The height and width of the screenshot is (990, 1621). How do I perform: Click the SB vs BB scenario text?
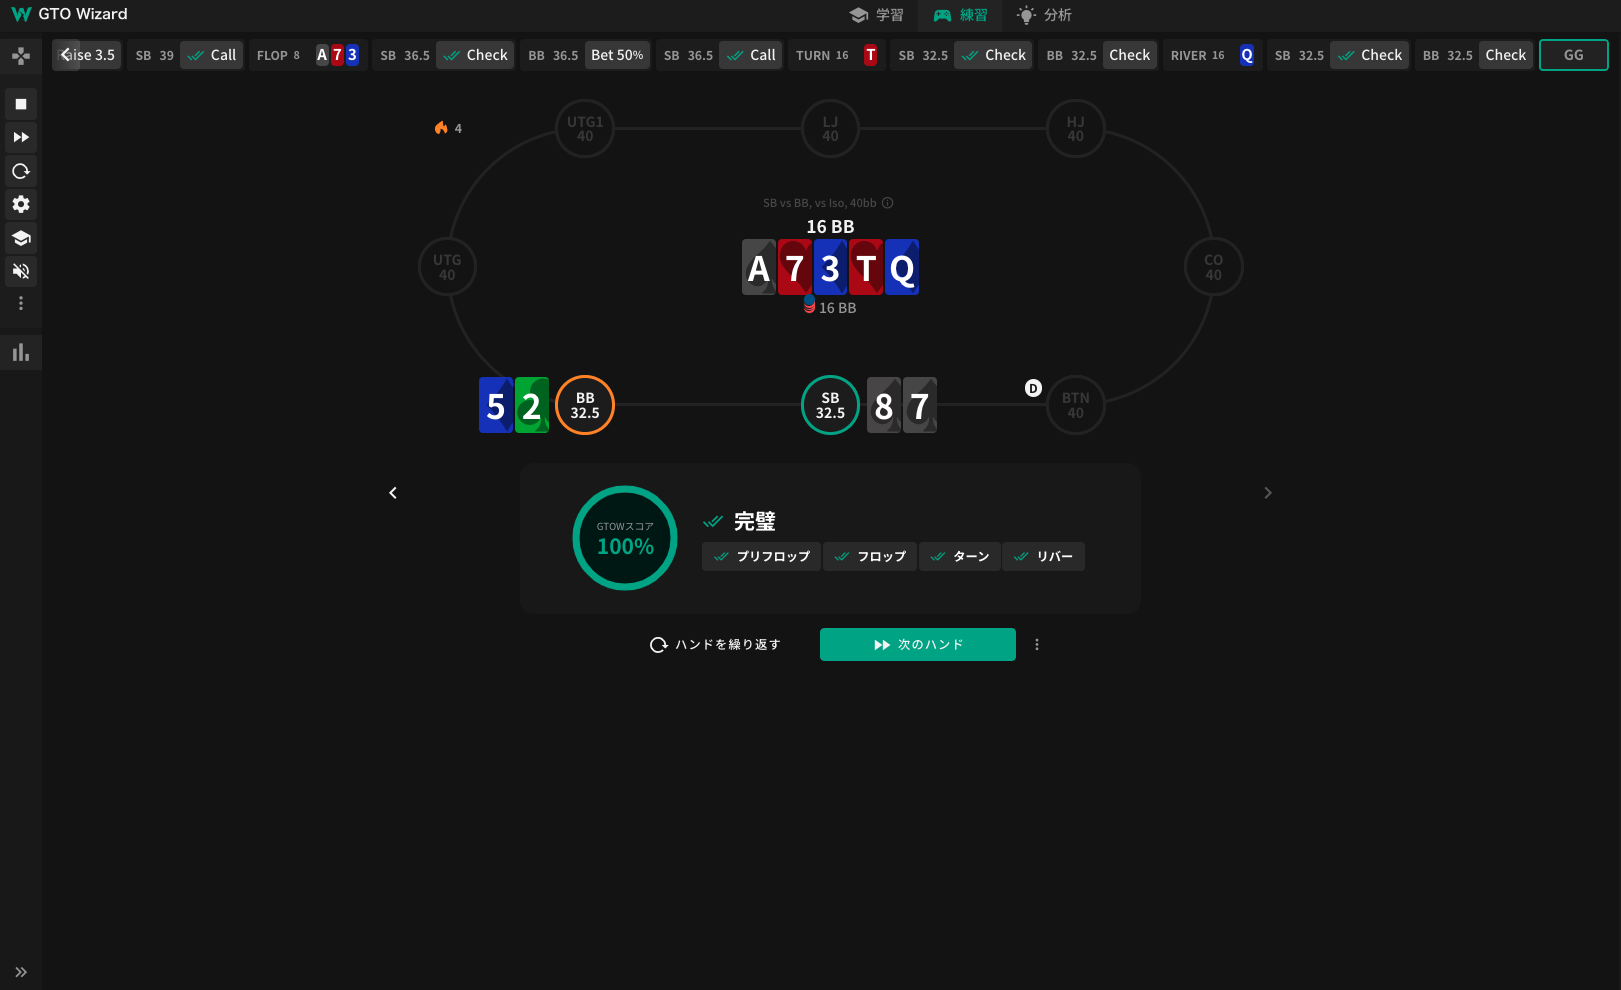(819, 203)
